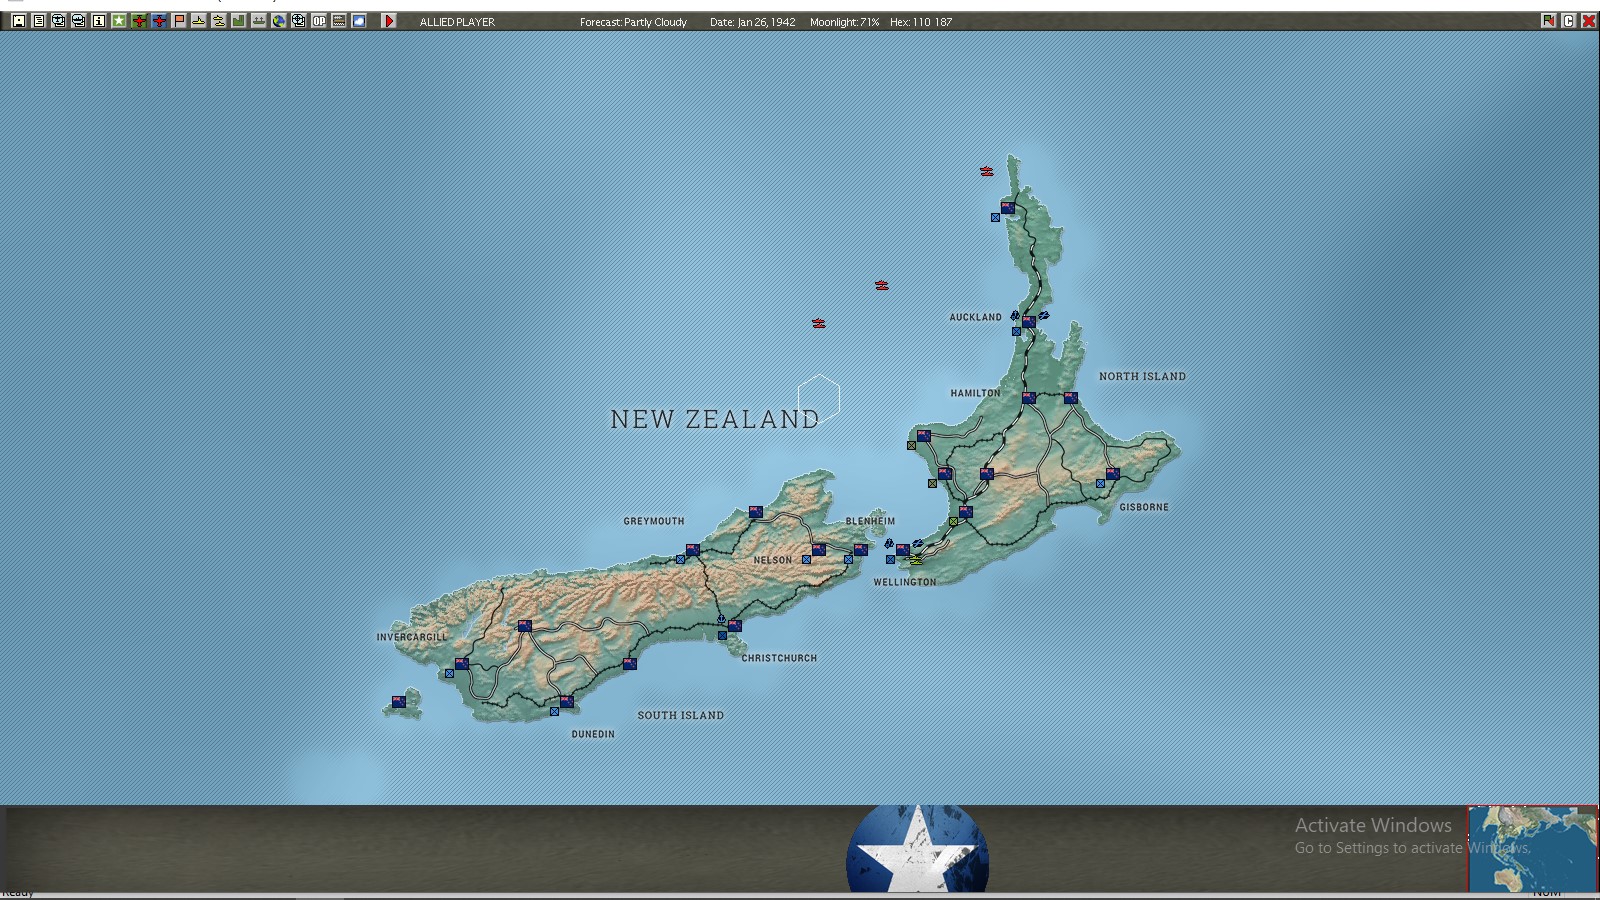Click the 'AUCKLAND' map label
Screen dimensions: 1600x900
pos(976,317)
